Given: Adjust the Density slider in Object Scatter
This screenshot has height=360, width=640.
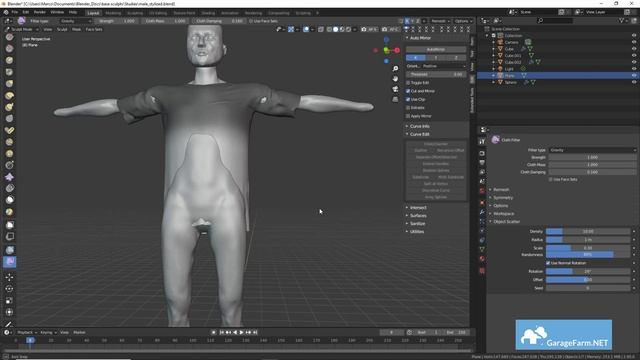Looking at the screenshot, I should click(x=588, y=231).
